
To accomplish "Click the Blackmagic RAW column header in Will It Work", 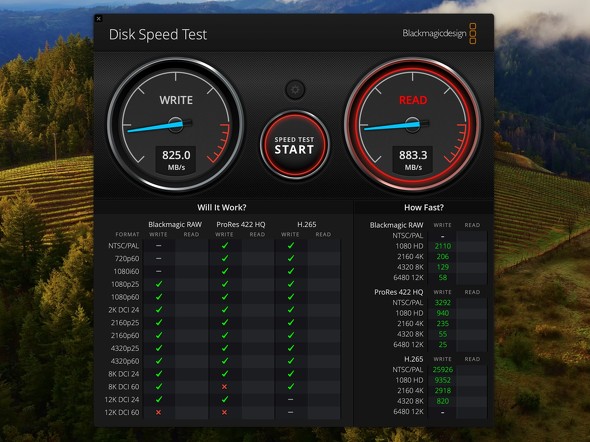I will (x=175, y=225).
